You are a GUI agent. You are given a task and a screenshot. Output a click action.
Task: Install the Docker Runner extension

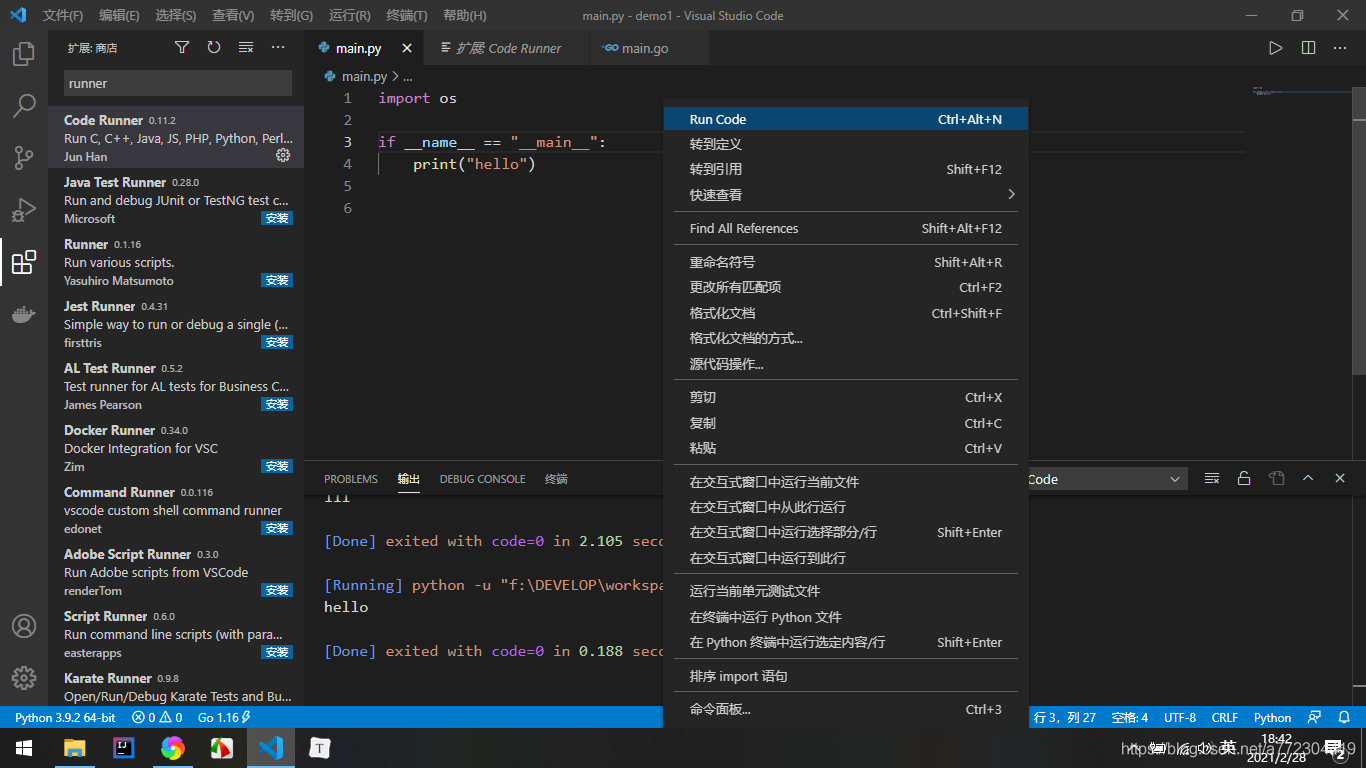click(x=277, y=466)
